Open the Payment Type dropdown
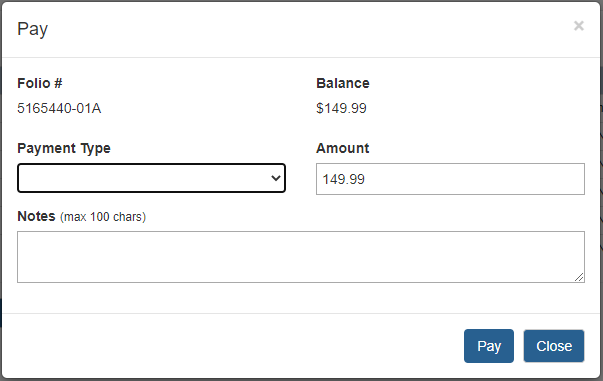 pos(151,178)
